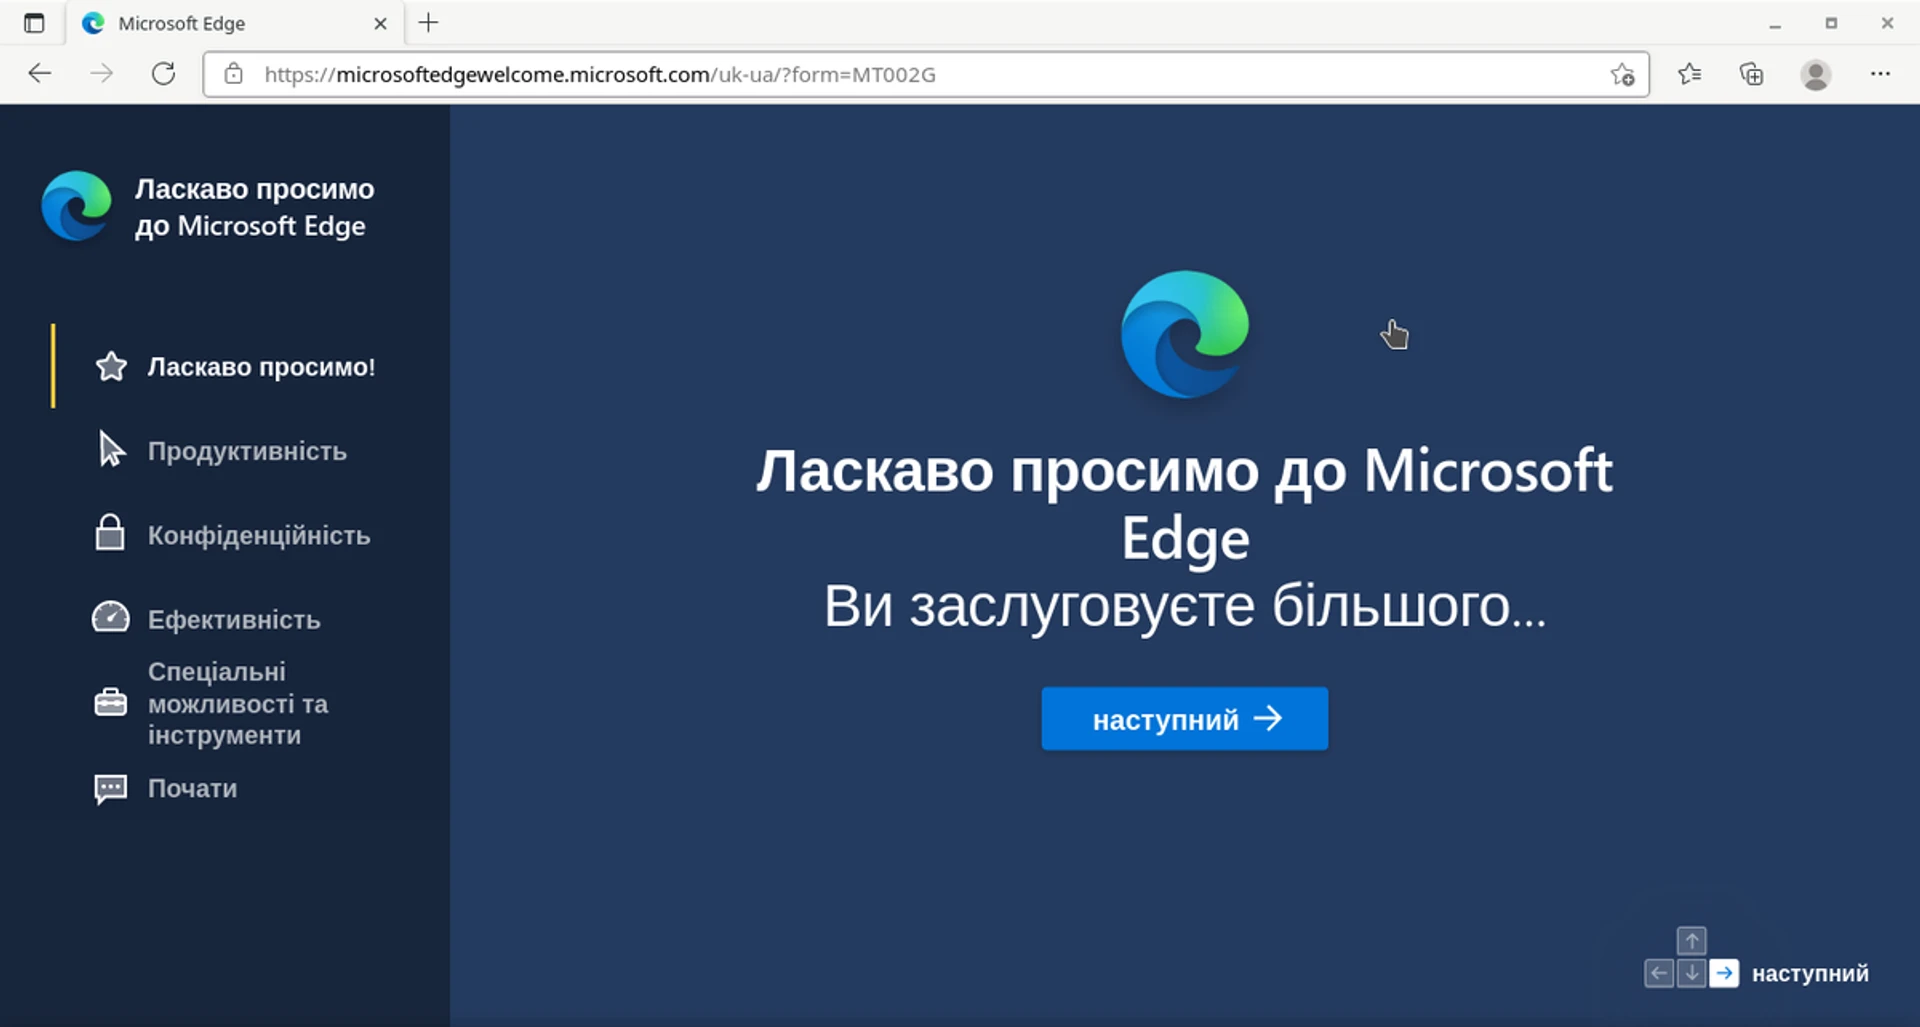
Task: Open the Конфіденційність section
Action: click(x=259, y=535)
